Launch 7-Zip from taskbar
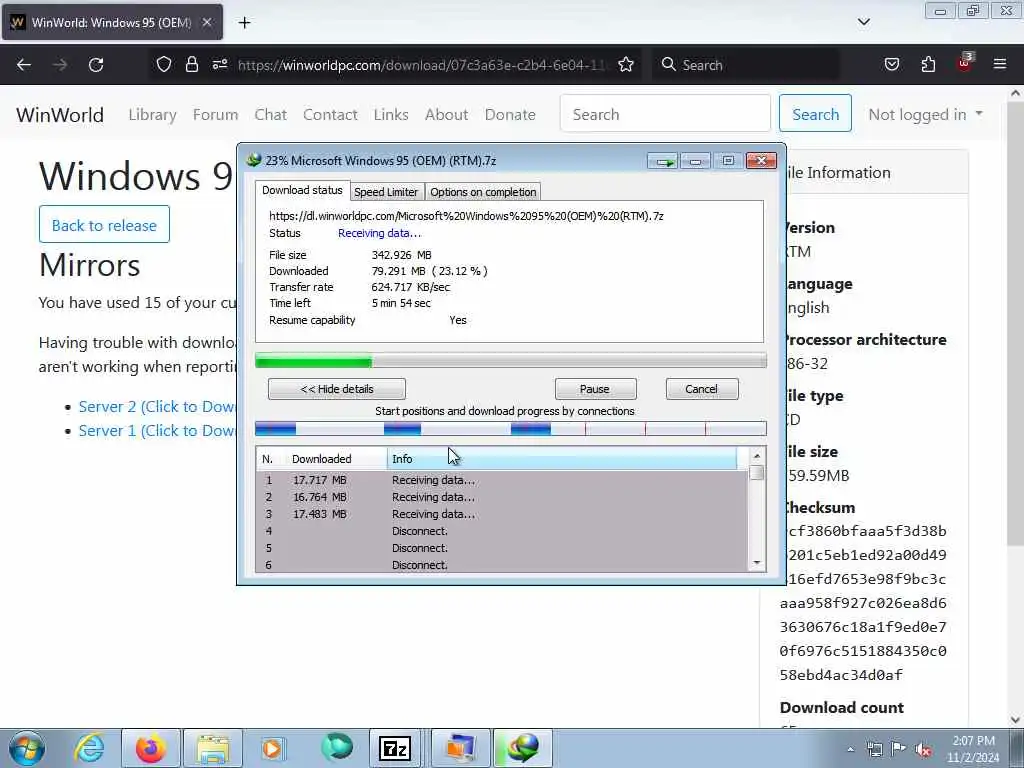Viewport: 1024px width, 768px height. point(394,748)
